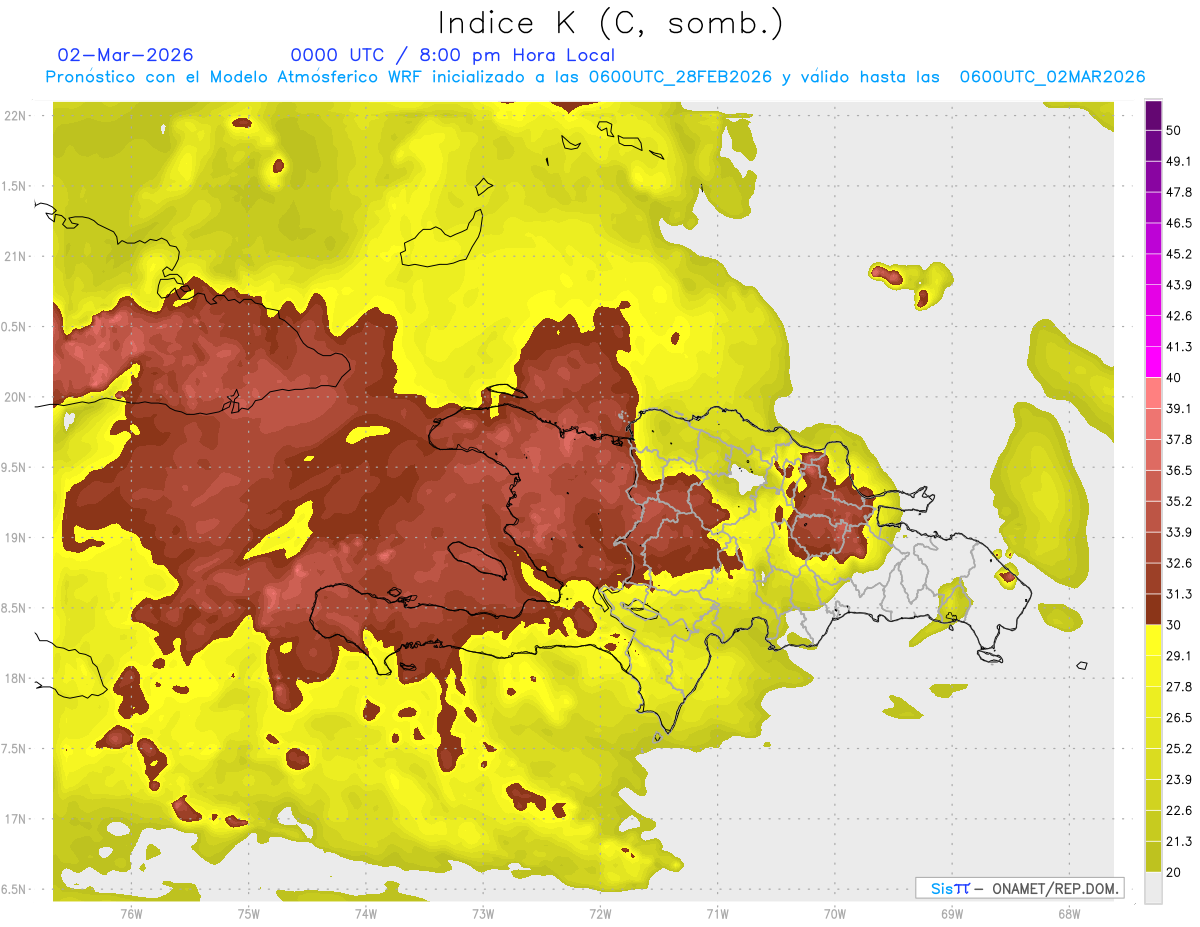
Task: Click the colorbar value '43.9'
Action: [x=1179, y=285]
